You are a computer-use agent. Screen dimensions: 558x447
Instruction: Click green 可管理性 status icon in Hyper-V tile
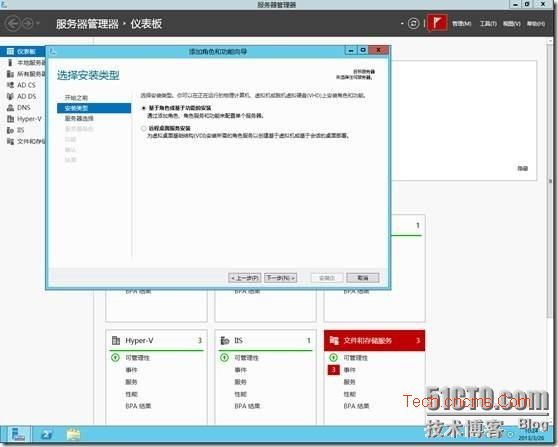click(115, 357)
